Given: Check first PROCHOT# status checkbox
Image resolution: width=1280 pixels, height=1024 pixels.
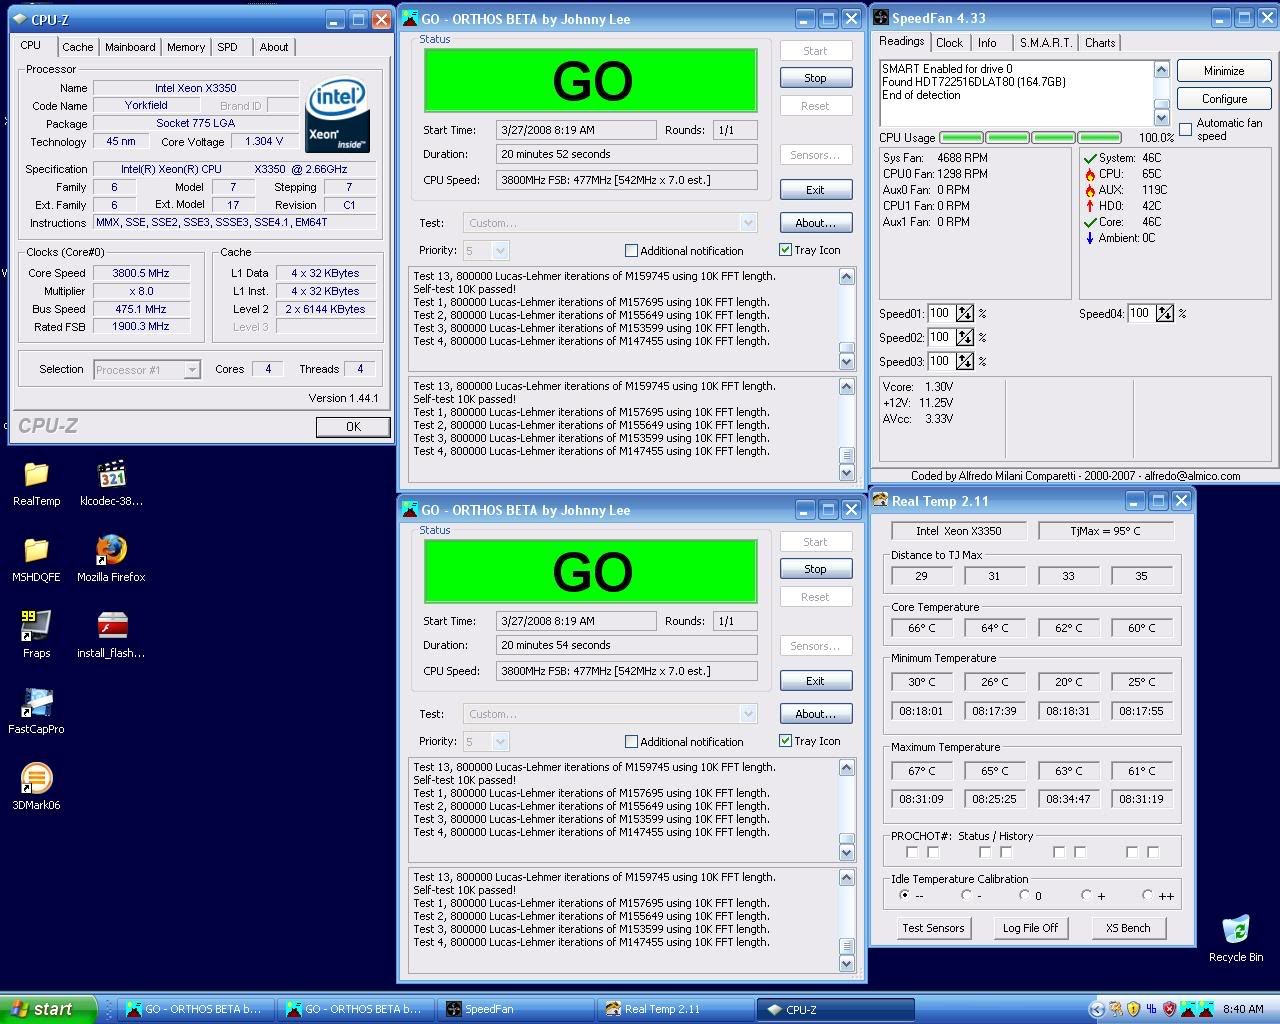Looking at the screenshot, I should point(912,853).
